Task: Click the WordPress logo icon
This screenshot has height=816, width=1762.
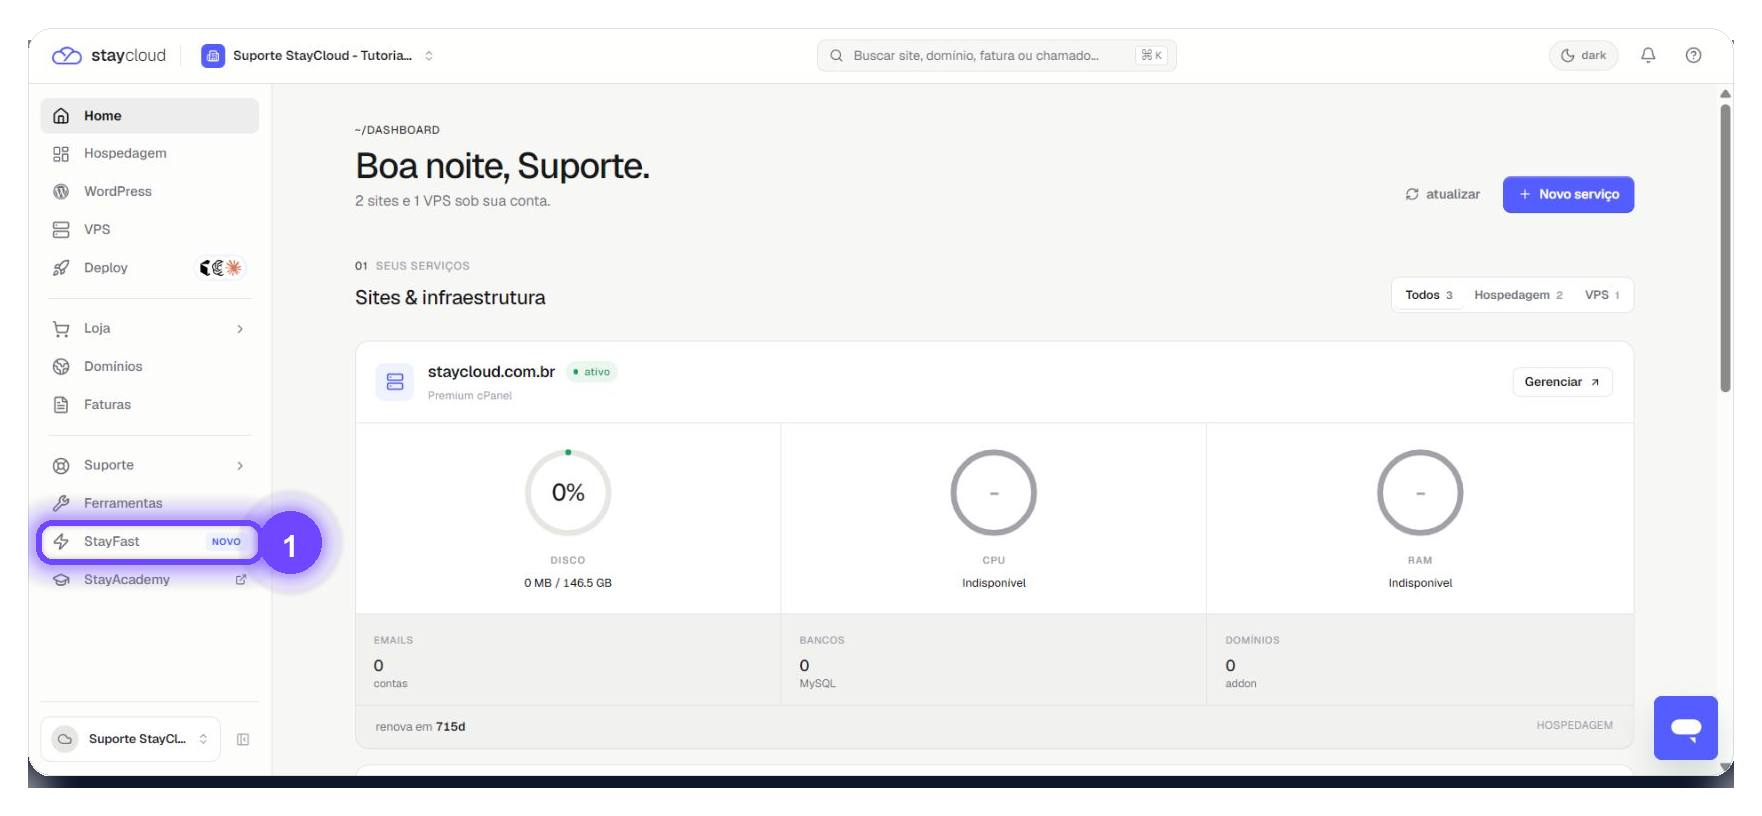Action: [61, 192]
